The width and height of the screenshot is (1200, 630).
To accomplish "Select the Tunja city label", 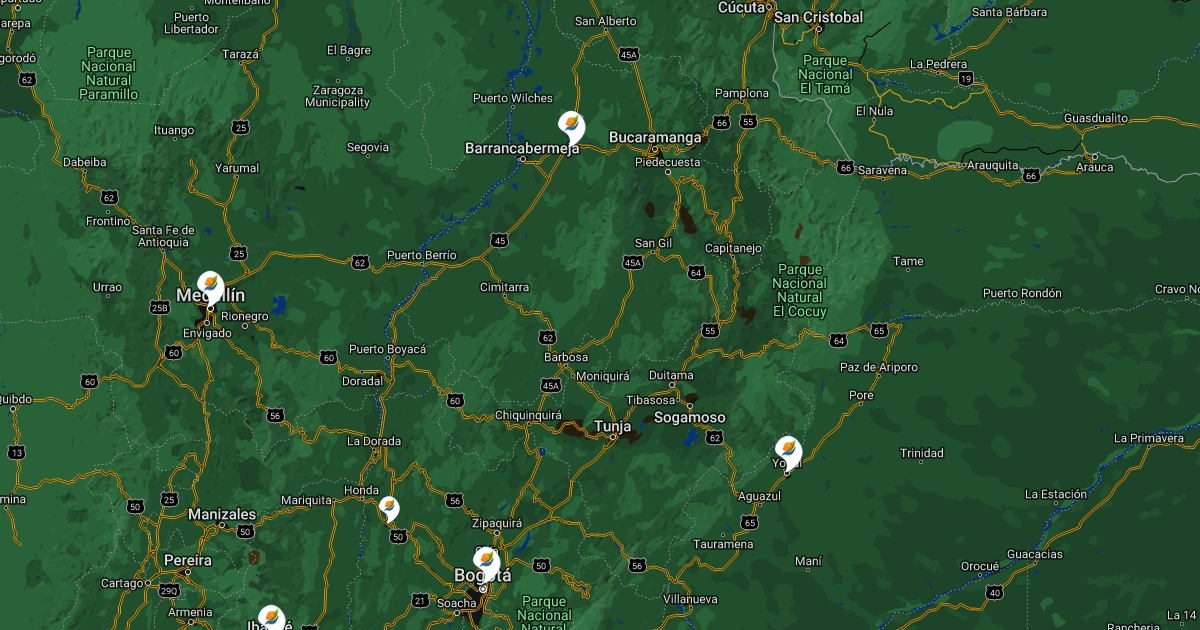I will pyautogui.click(x=613, y=427).
